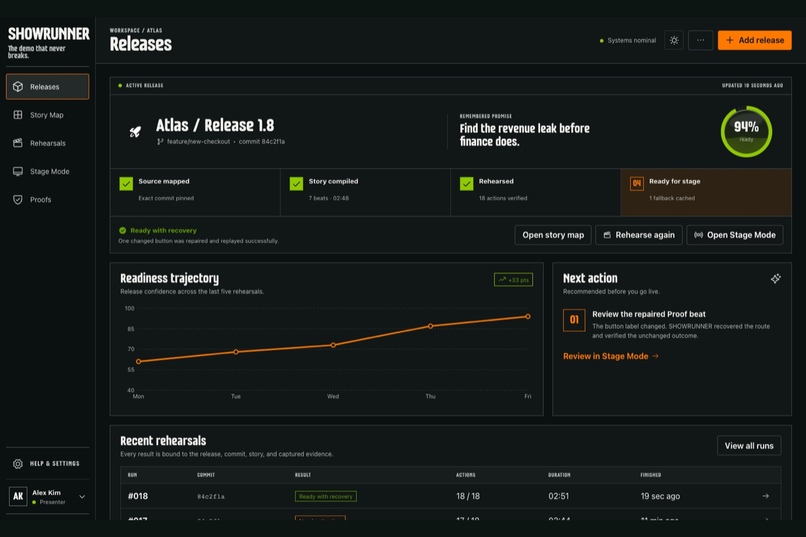Open Proofs in the sidebar

(47, 199)
